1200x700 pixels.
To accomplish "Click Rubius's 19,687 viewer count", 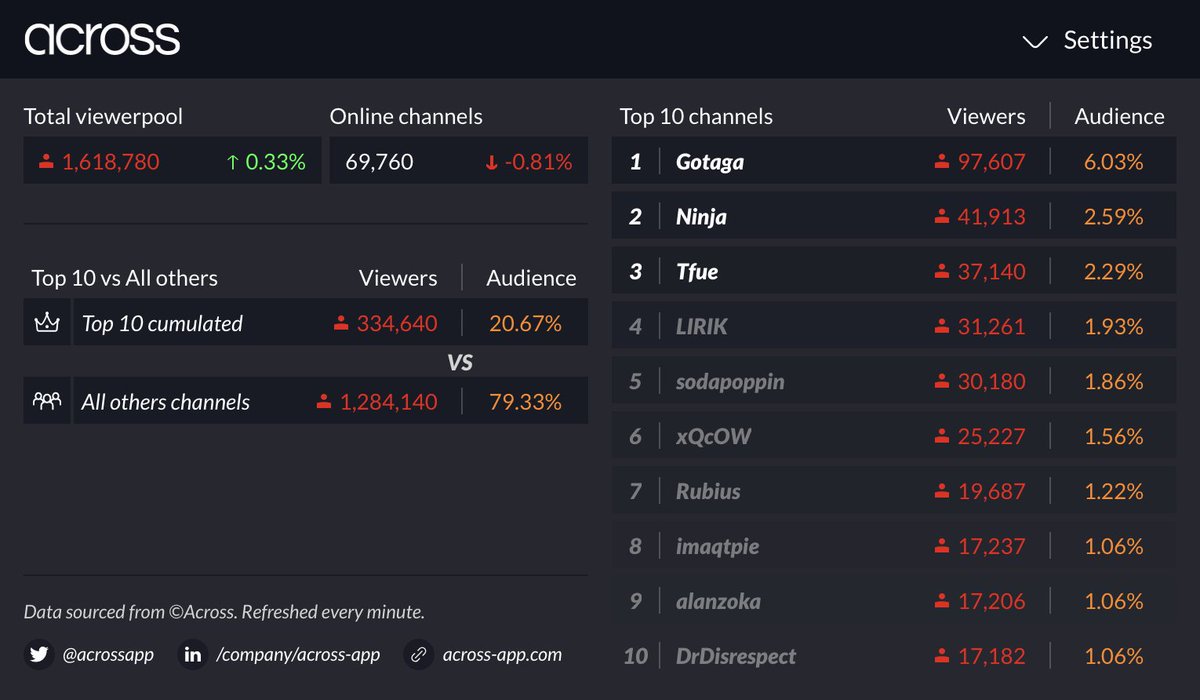I will coord(991,492).
